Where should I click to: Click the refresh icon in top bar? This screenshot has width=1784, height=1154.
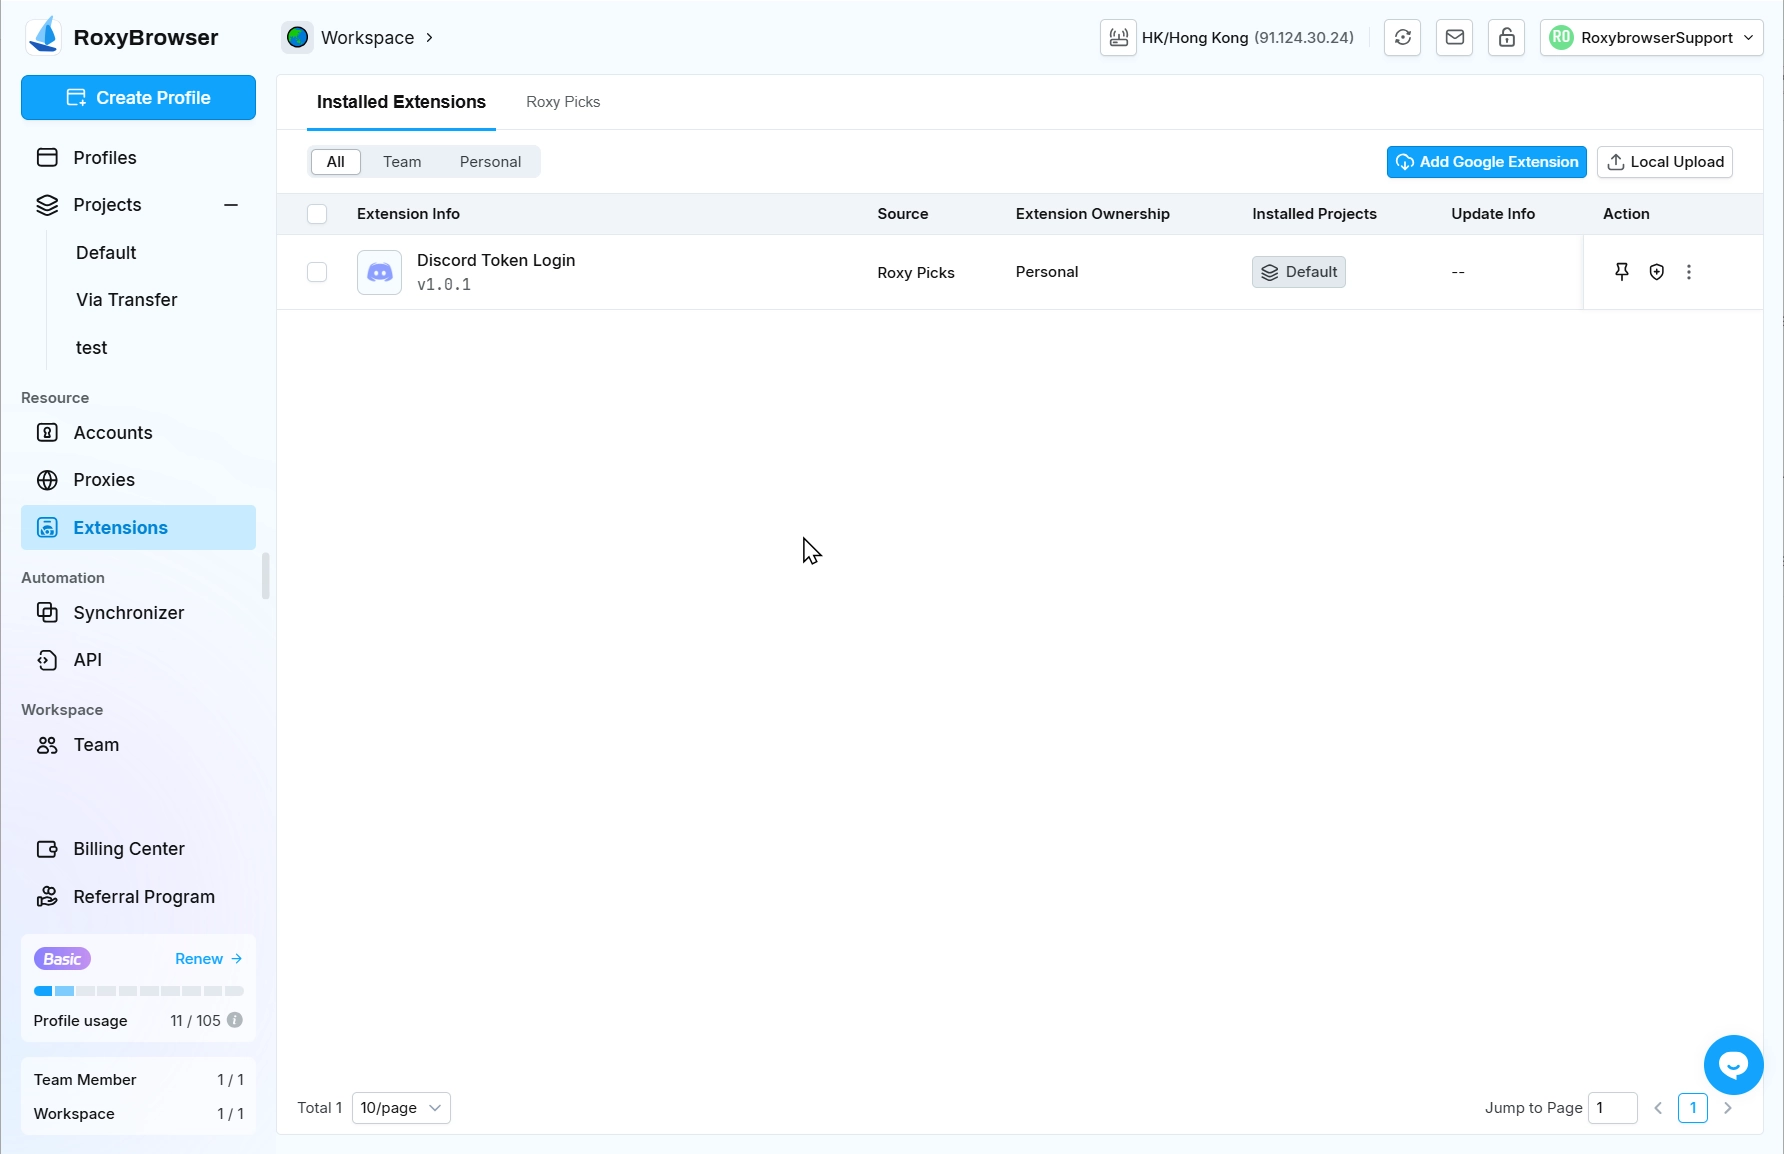tap(1402, 38)
